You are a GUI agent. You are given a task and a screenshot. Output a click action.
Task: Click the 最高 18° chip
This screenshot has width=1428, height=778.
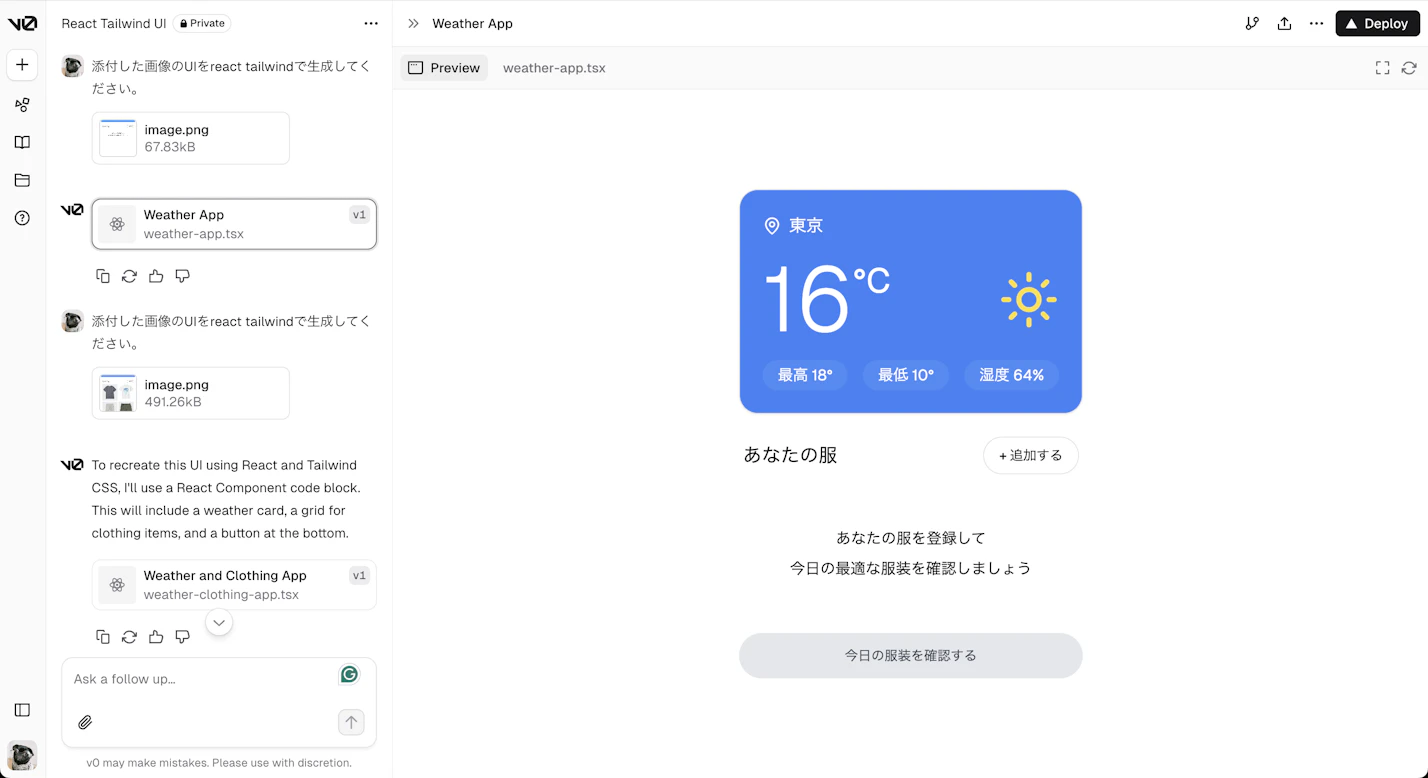pos(805,375)
